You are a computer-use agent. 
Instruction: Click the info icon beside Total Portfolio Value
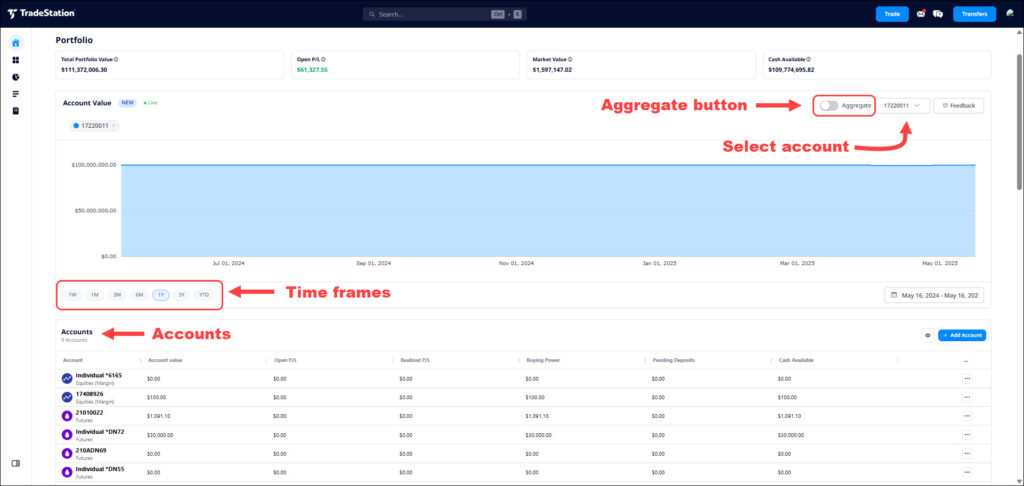click(x=110, y=60)
